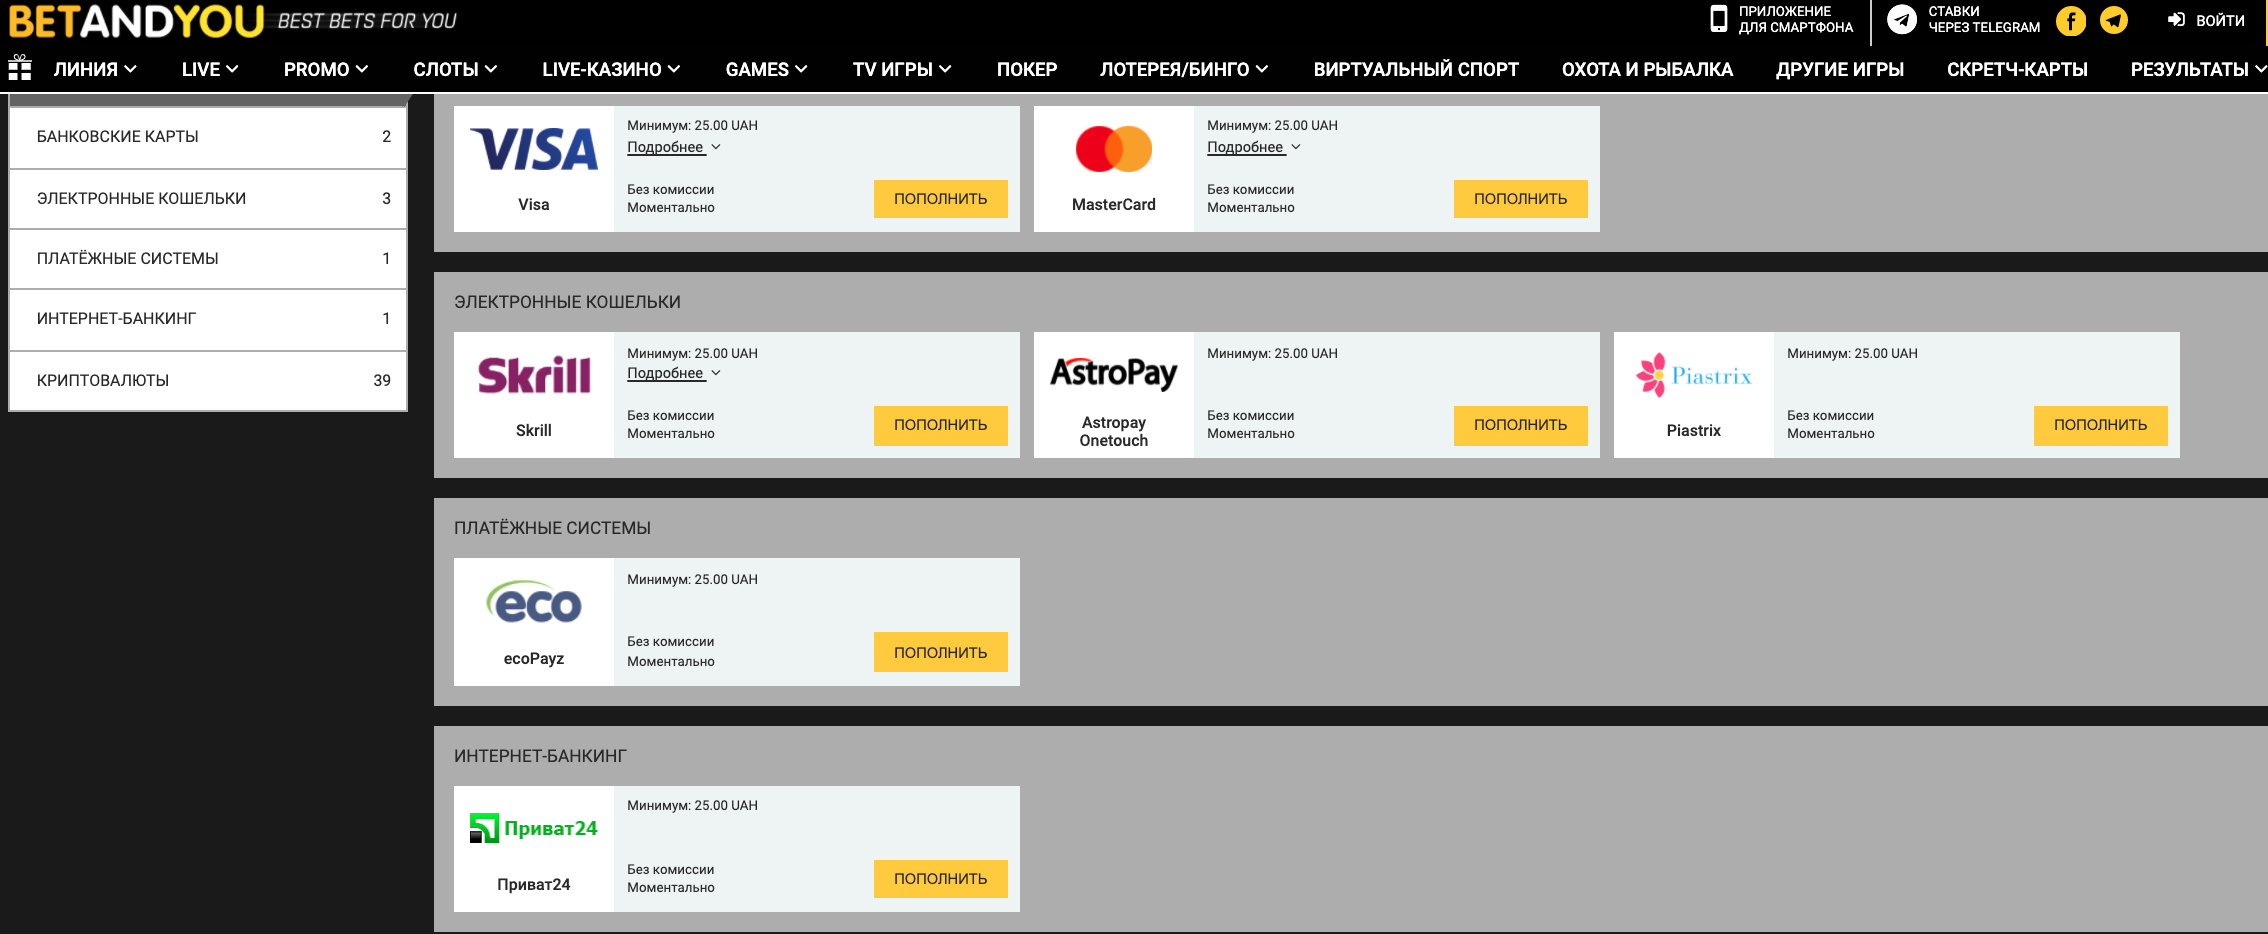Click ПОПОЛНИТЬ for Piastrix
Screen dimensions: 2268x934
click(2101, 425)
